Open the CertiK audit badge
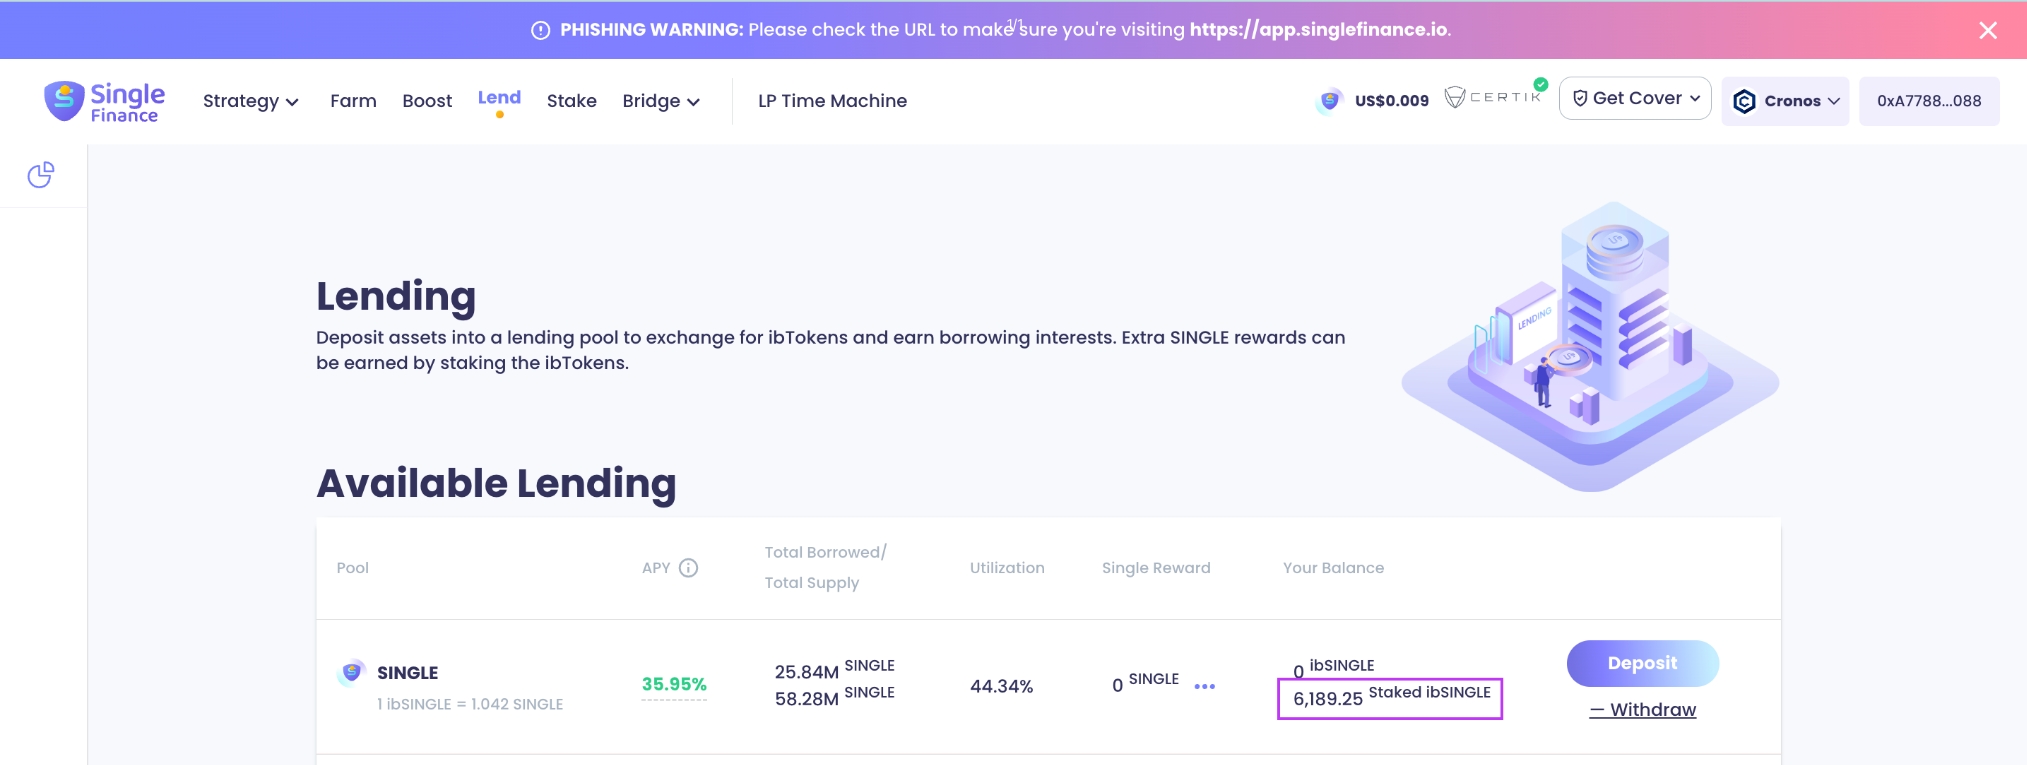2027x765 pixels. click(x=1494, y=97)
